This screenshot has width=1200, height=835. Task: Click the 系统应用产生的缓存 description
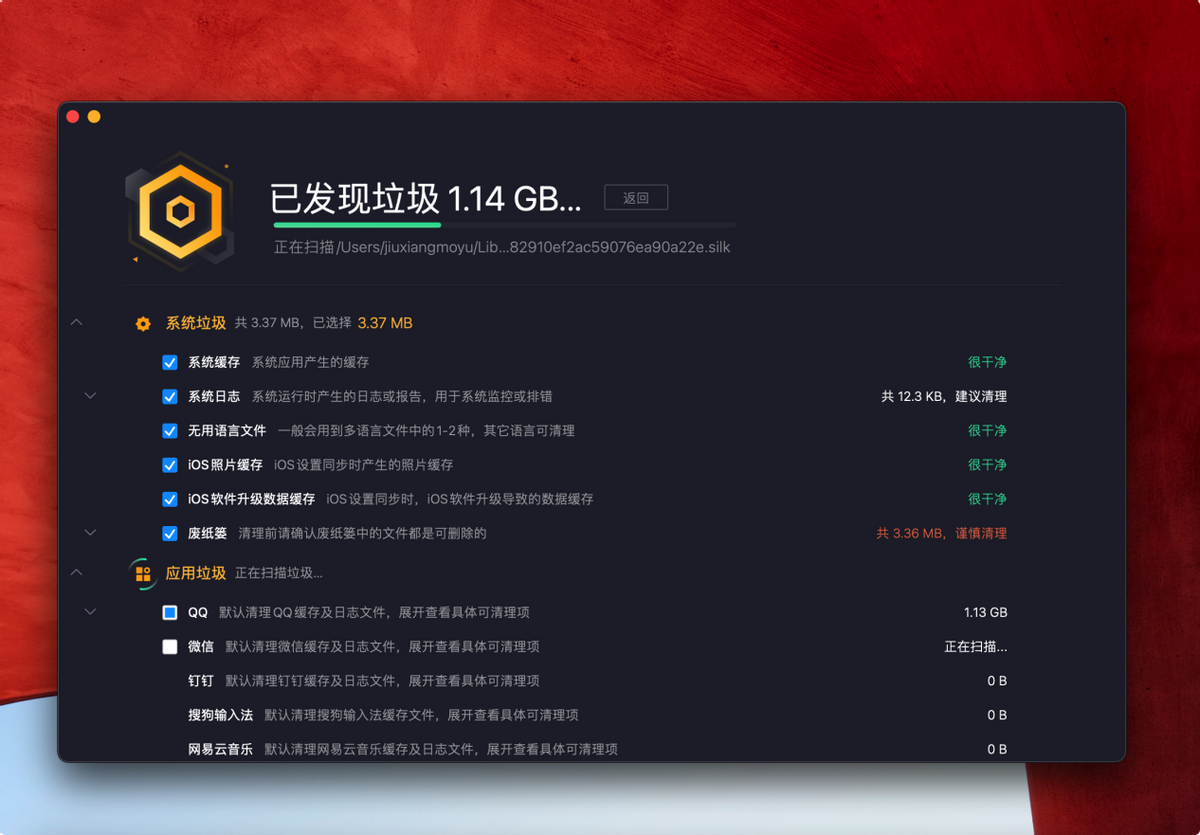click(x=310, y=362)
